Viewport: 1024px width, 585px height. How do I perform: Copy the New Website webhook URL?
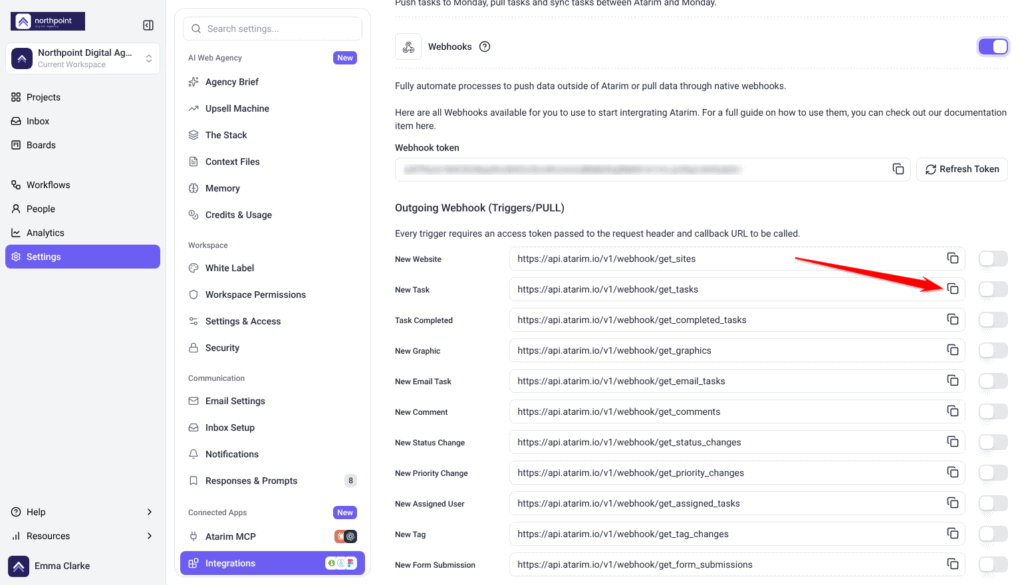point(953,259)
